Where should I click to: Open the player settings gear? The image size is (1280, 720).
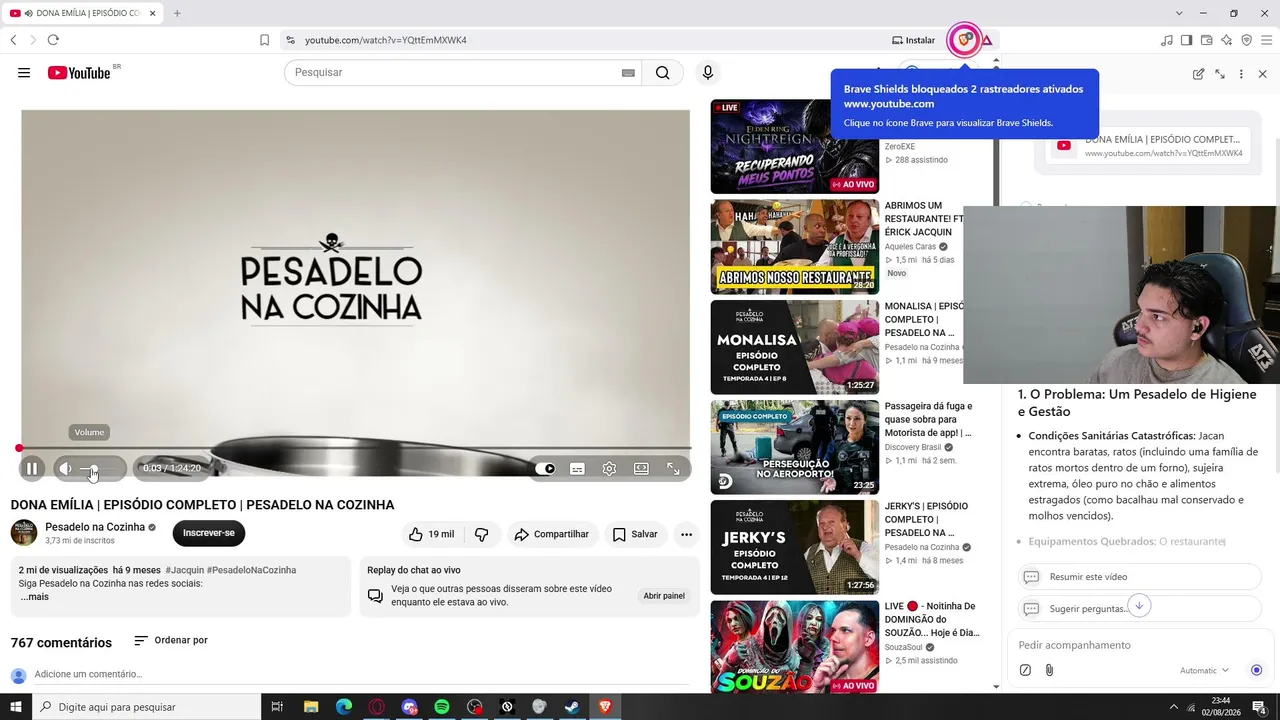(609, 468)
